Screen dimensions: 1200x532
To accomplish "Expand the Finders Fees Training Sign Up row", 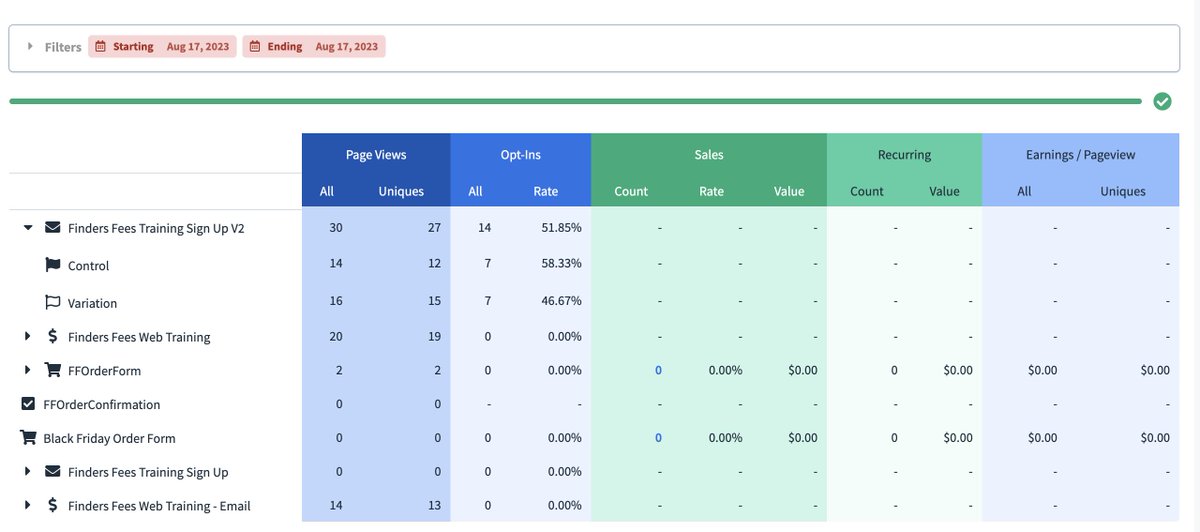I will pos(28,472).
